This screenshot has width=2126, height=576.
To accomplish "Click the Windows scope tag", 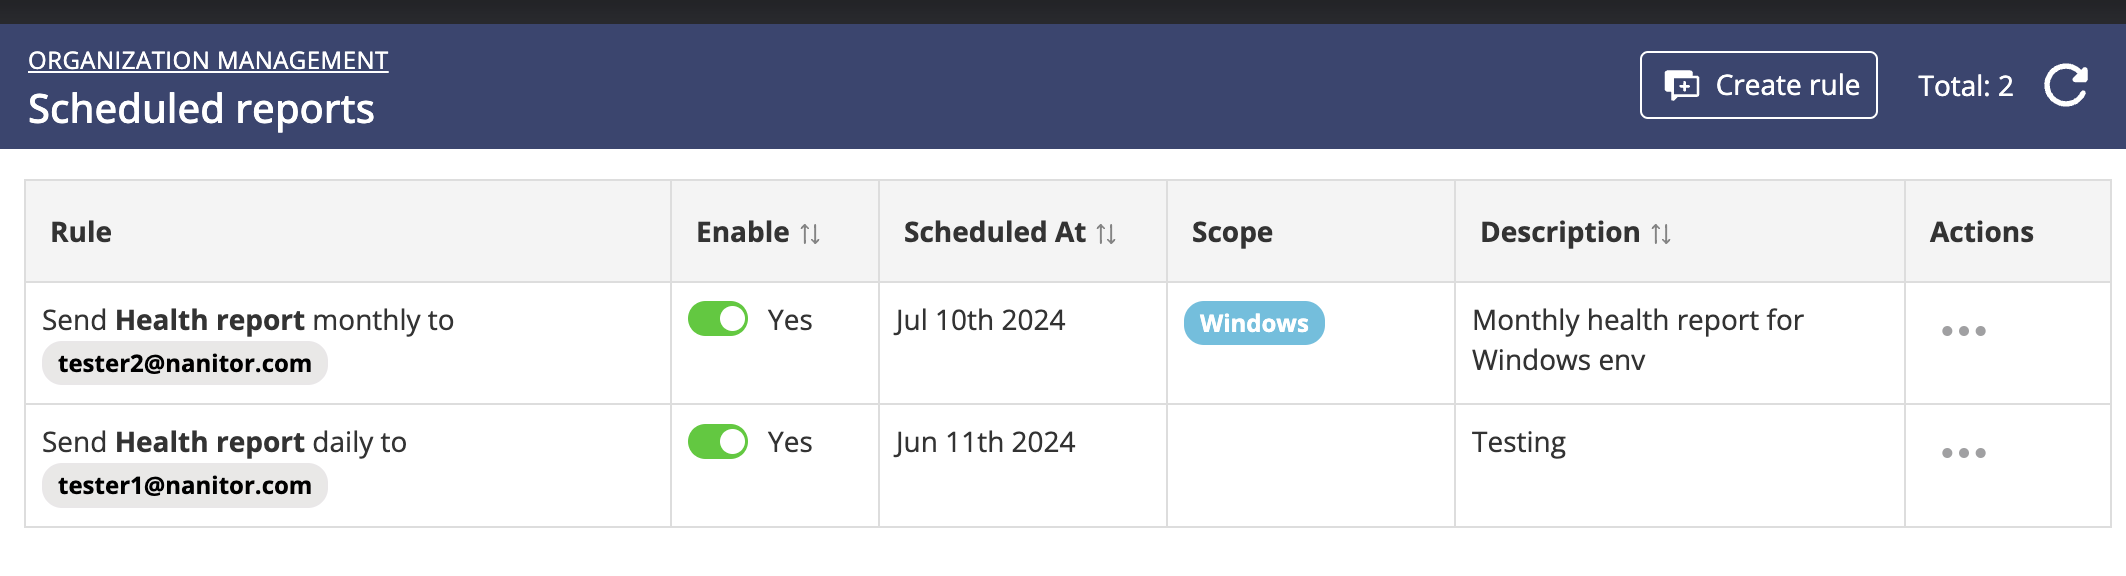I will pos(1254,323).
